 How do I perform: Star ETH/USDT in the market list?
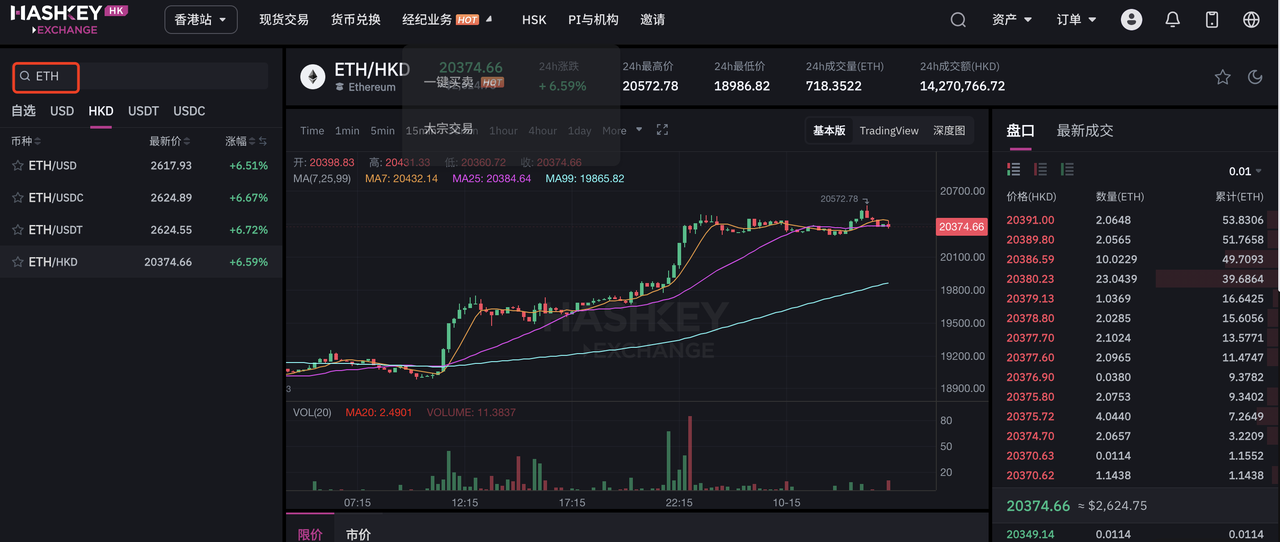click(x=17, y=230)
